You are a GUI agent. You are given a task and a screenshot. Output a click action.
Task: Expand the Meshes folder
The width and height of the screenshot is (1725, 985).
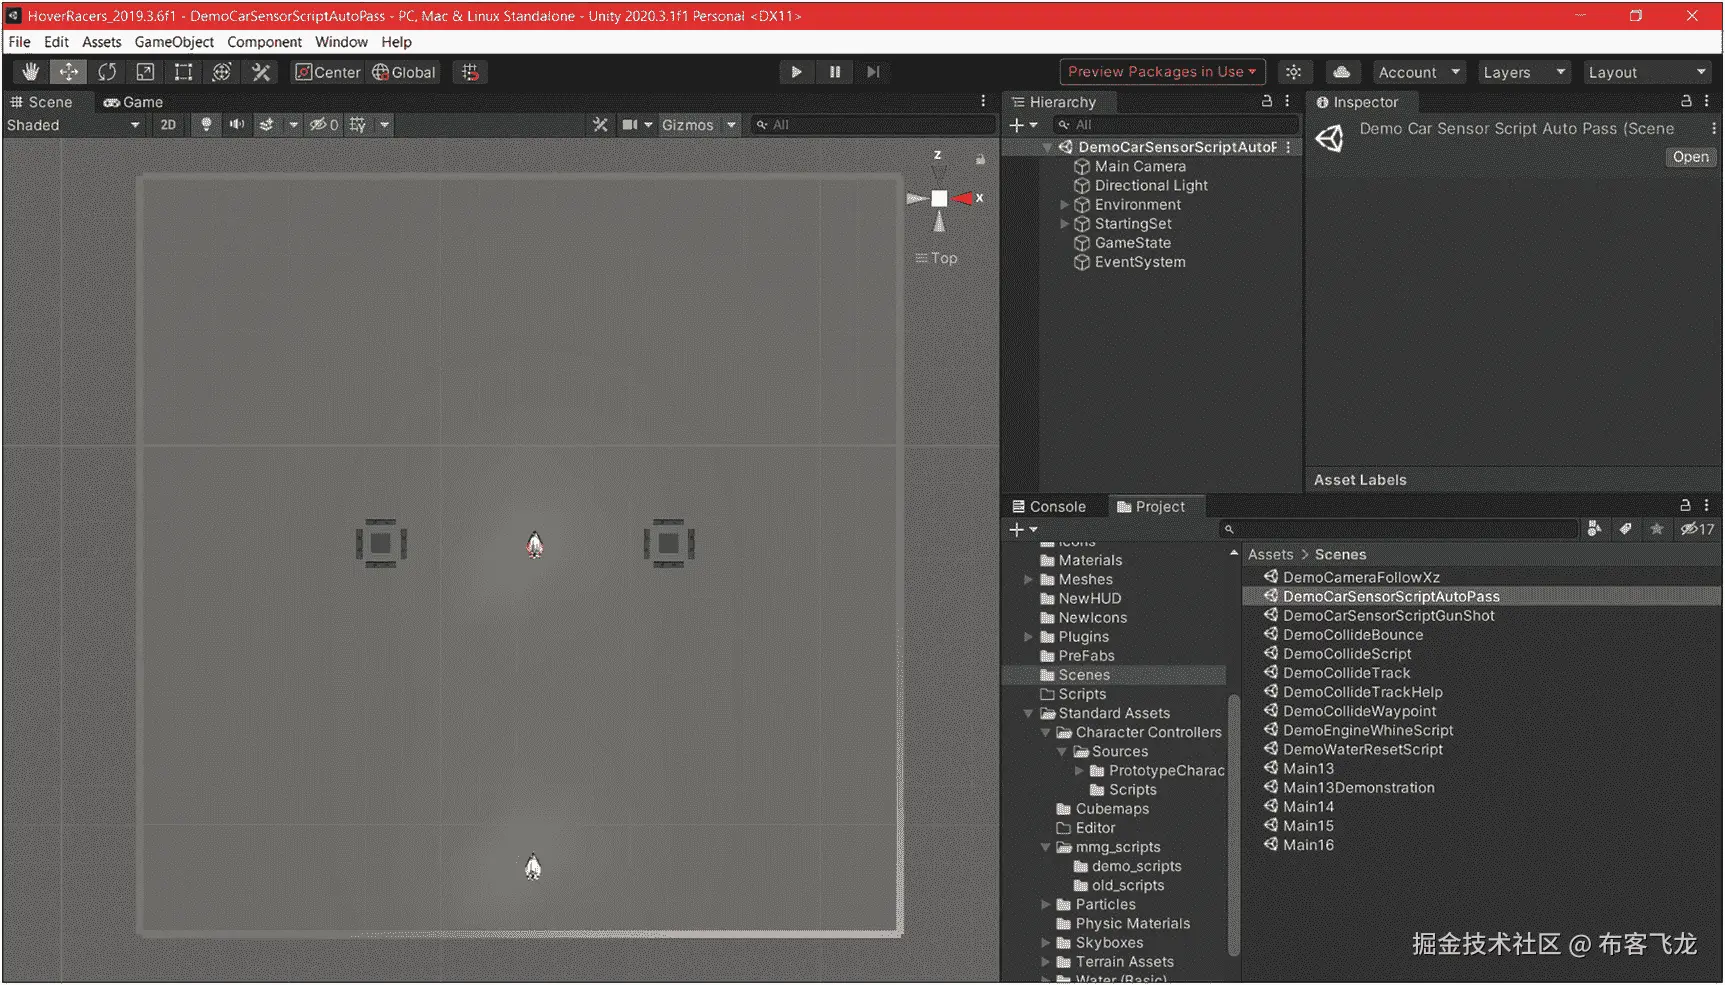[x=1028, y=580]
